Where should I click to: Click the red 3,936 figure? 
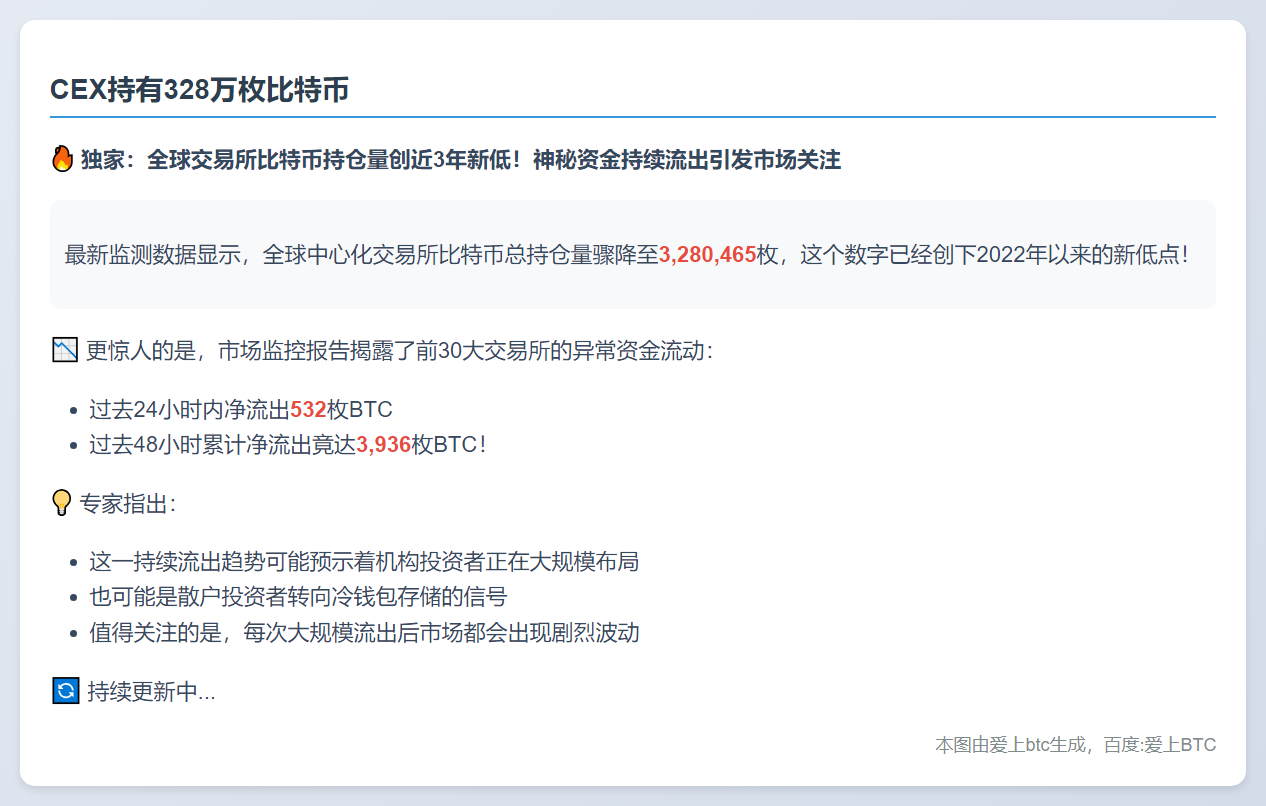click(x=383, y=445)
